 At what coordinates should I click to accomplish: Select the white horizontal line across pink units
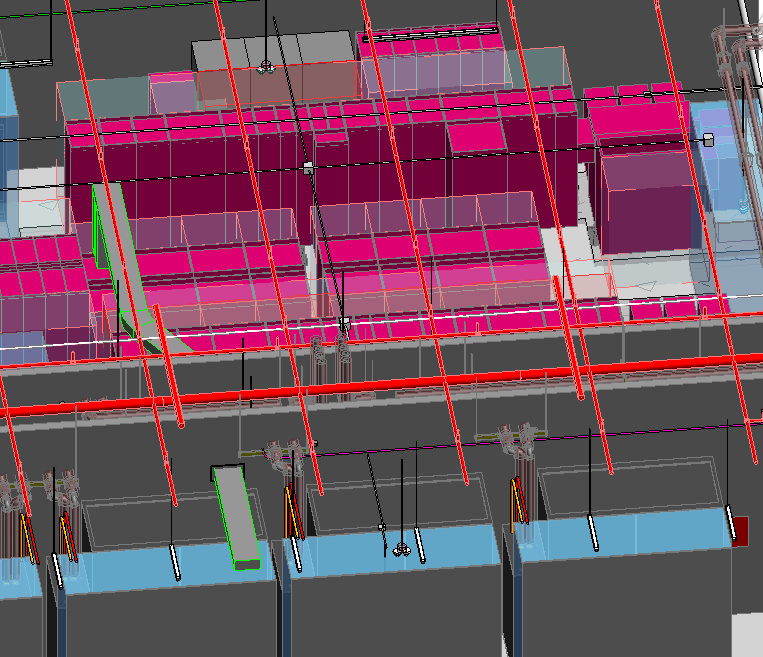(x=382, y=322)
